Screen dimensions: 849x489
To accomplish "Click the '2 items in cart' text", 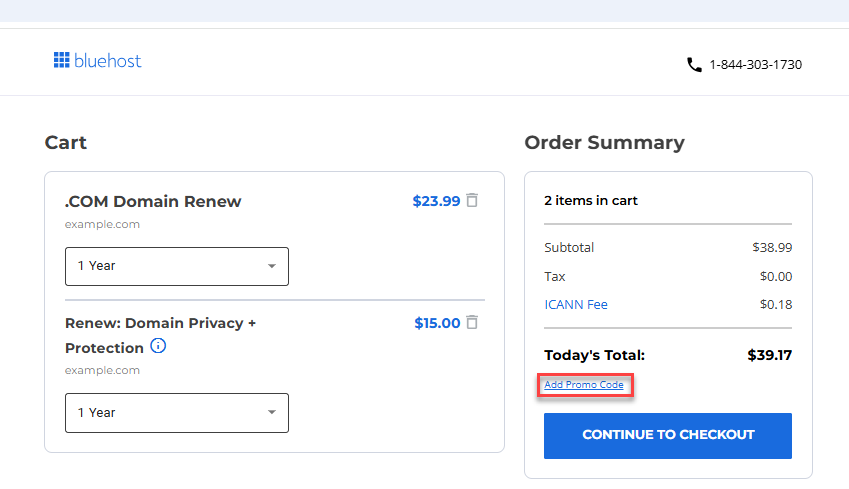I will click(x=591, y=201).
